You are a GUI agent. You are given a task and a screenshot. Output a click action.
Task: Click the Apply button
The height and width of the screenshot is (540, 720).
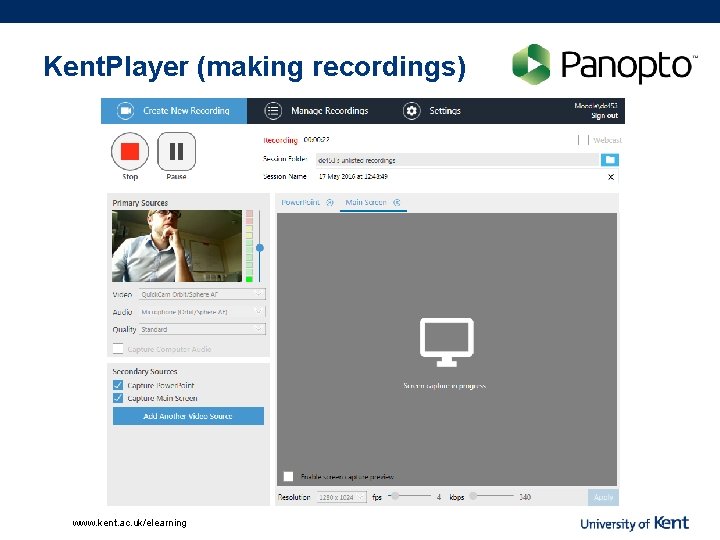point(603,497)
